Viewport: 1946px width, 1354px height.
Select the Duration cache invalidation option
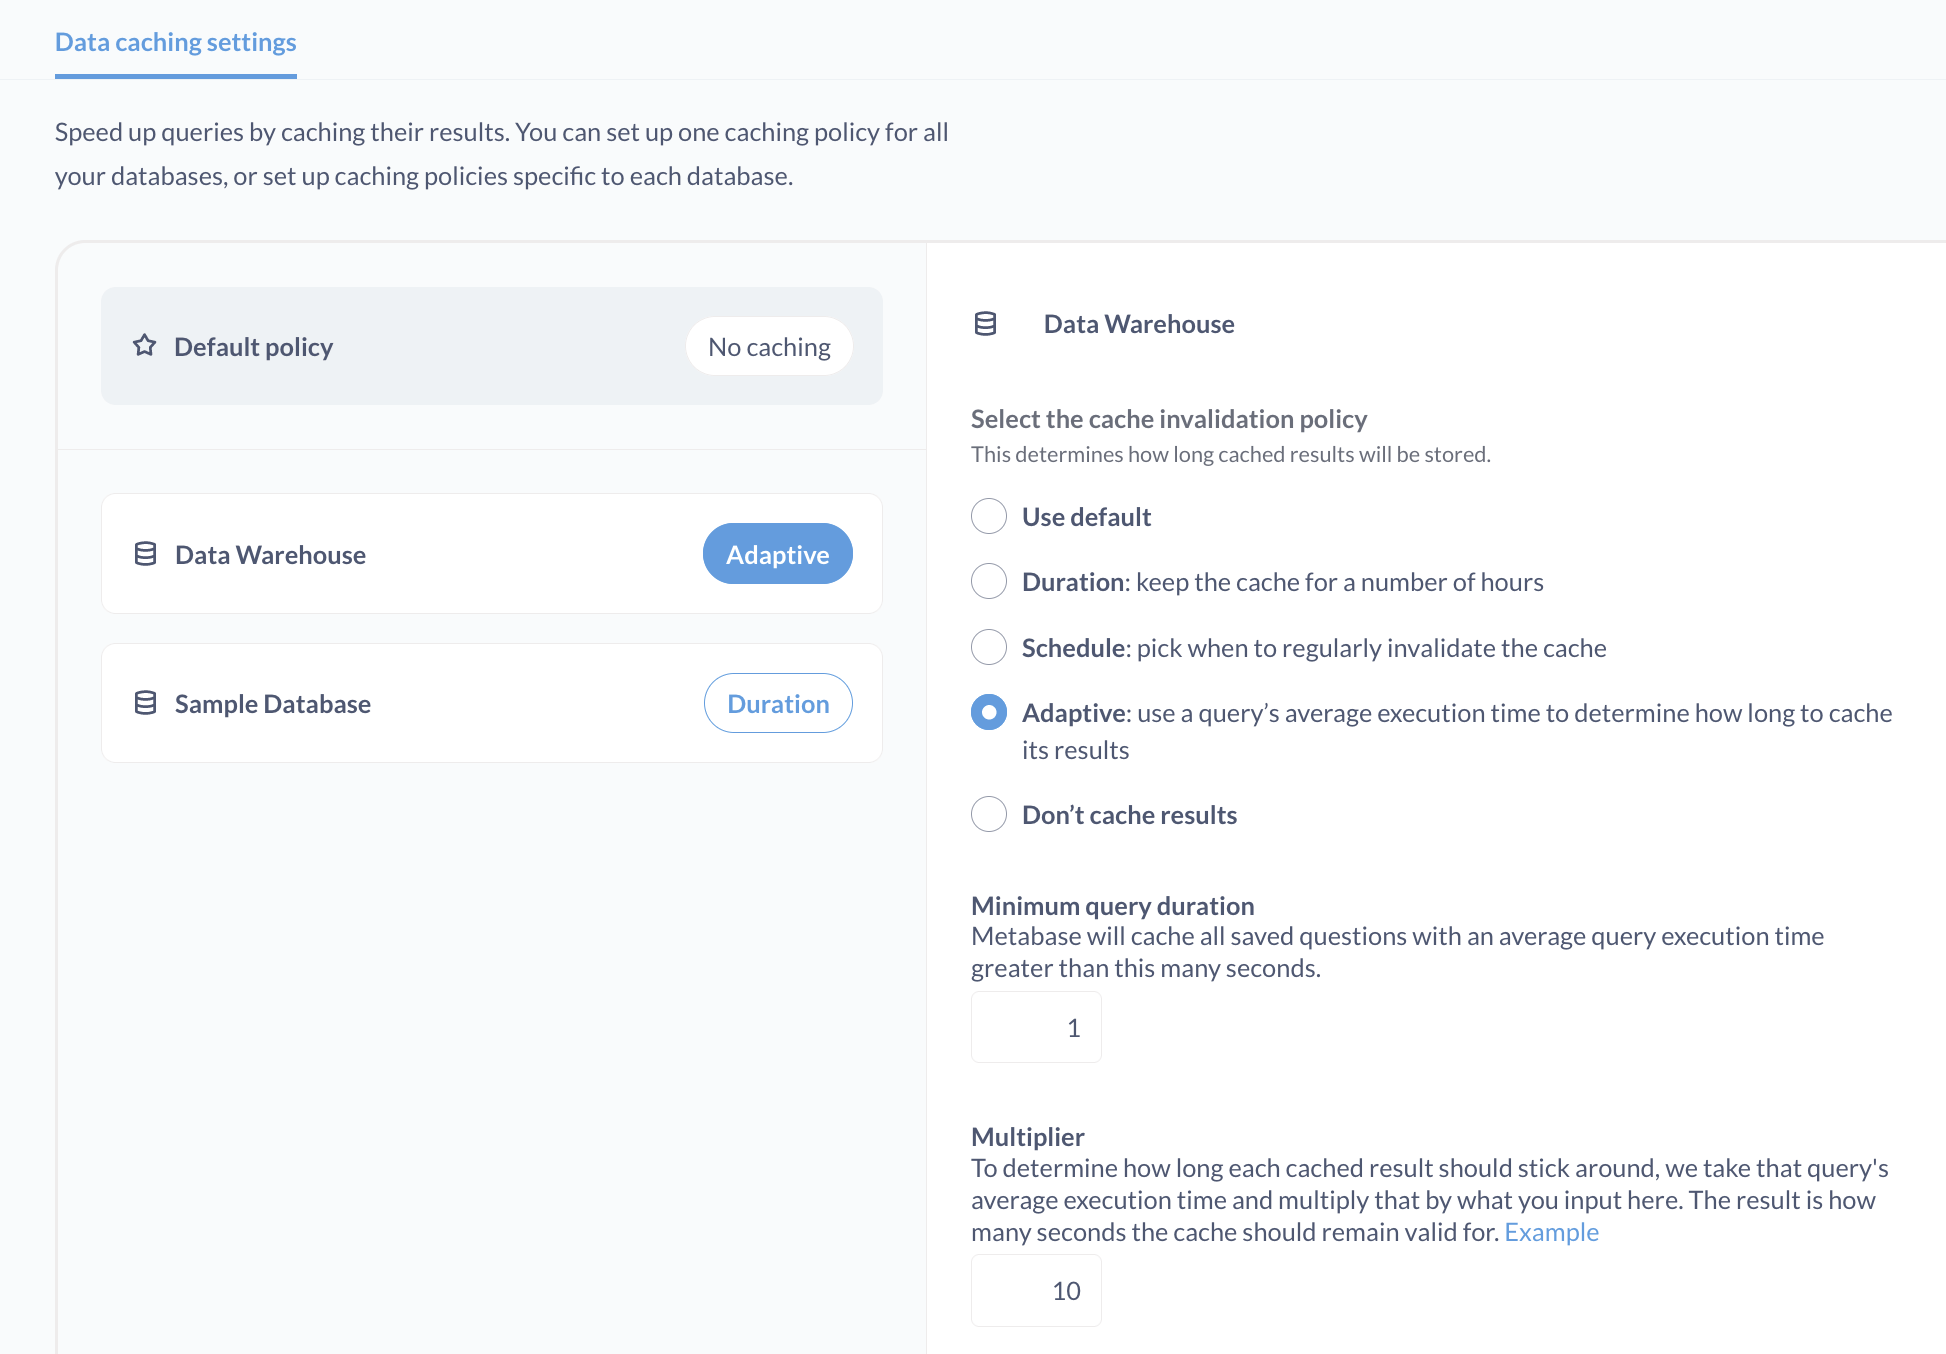[x=988, y=581]
